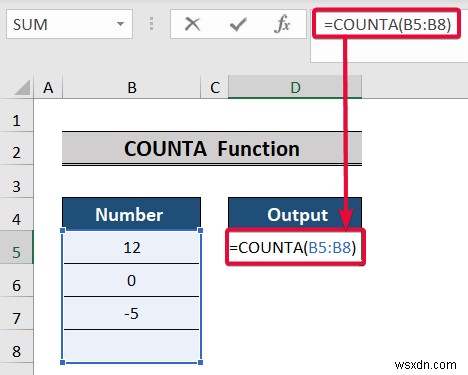Click the formula bar vertical dots handle
Viewport: 468px width, 375px height.
[151, 24]
